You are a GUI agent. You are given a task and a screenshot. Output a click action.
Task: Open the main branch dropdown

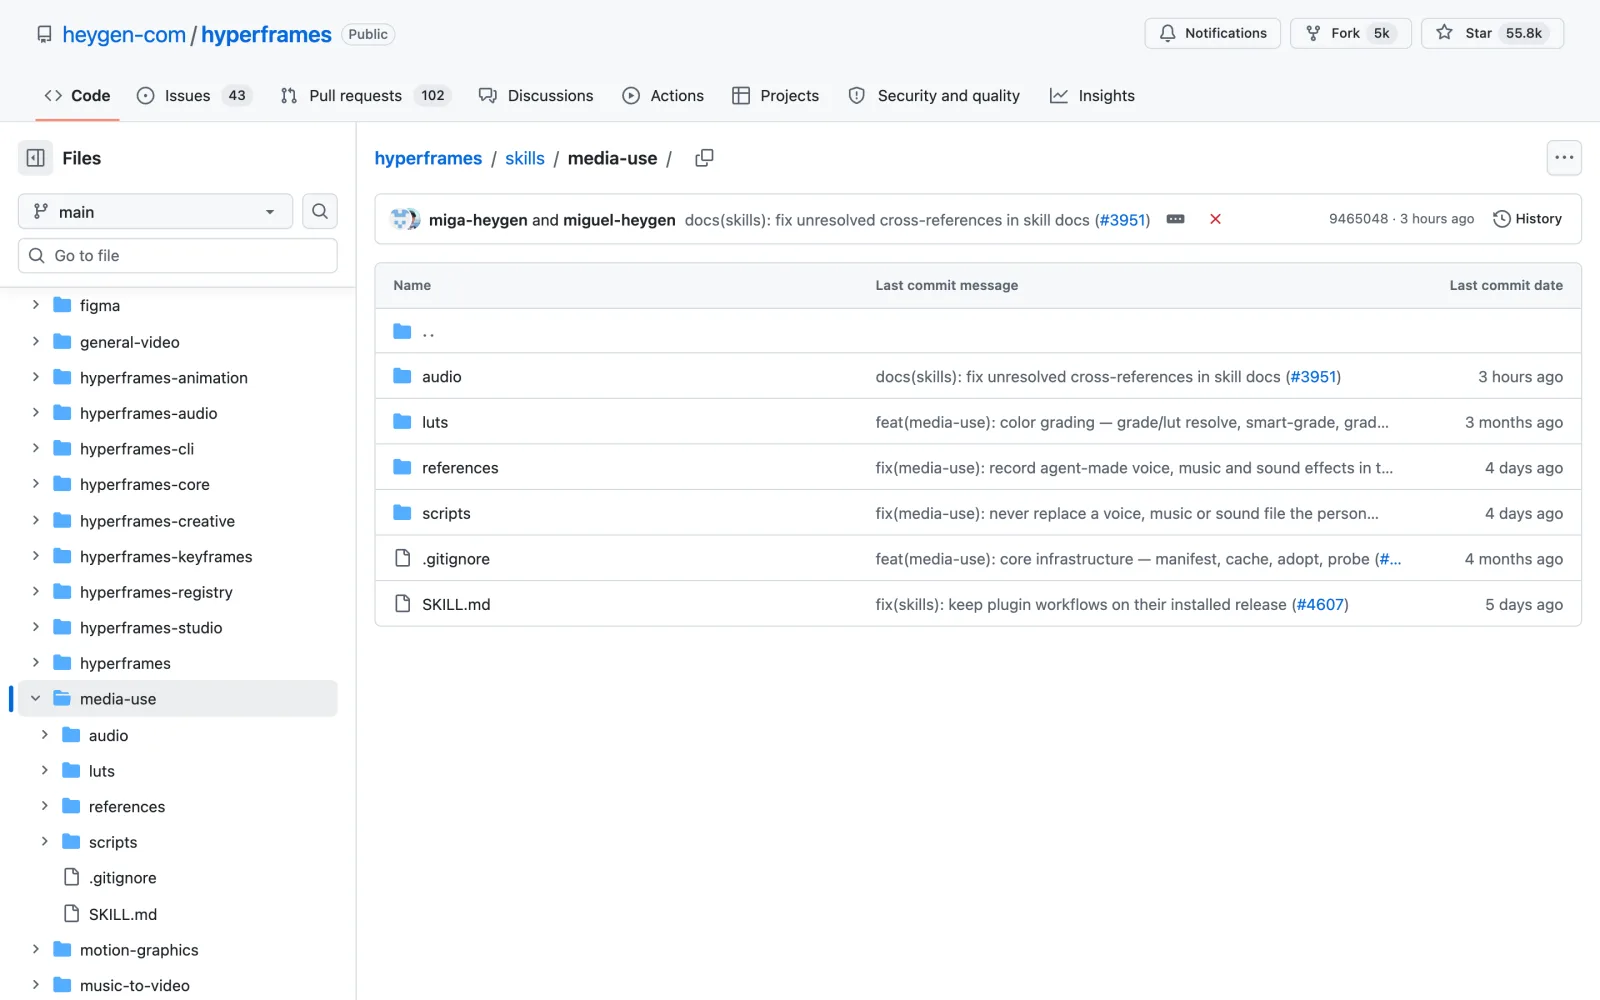(x=155, y=211)
